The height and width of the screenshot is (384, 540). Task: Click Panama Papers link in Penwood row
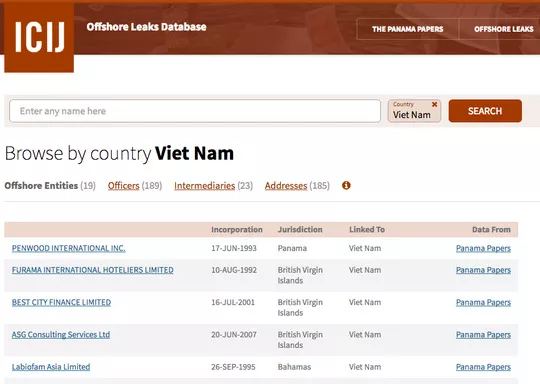(483, 248)
